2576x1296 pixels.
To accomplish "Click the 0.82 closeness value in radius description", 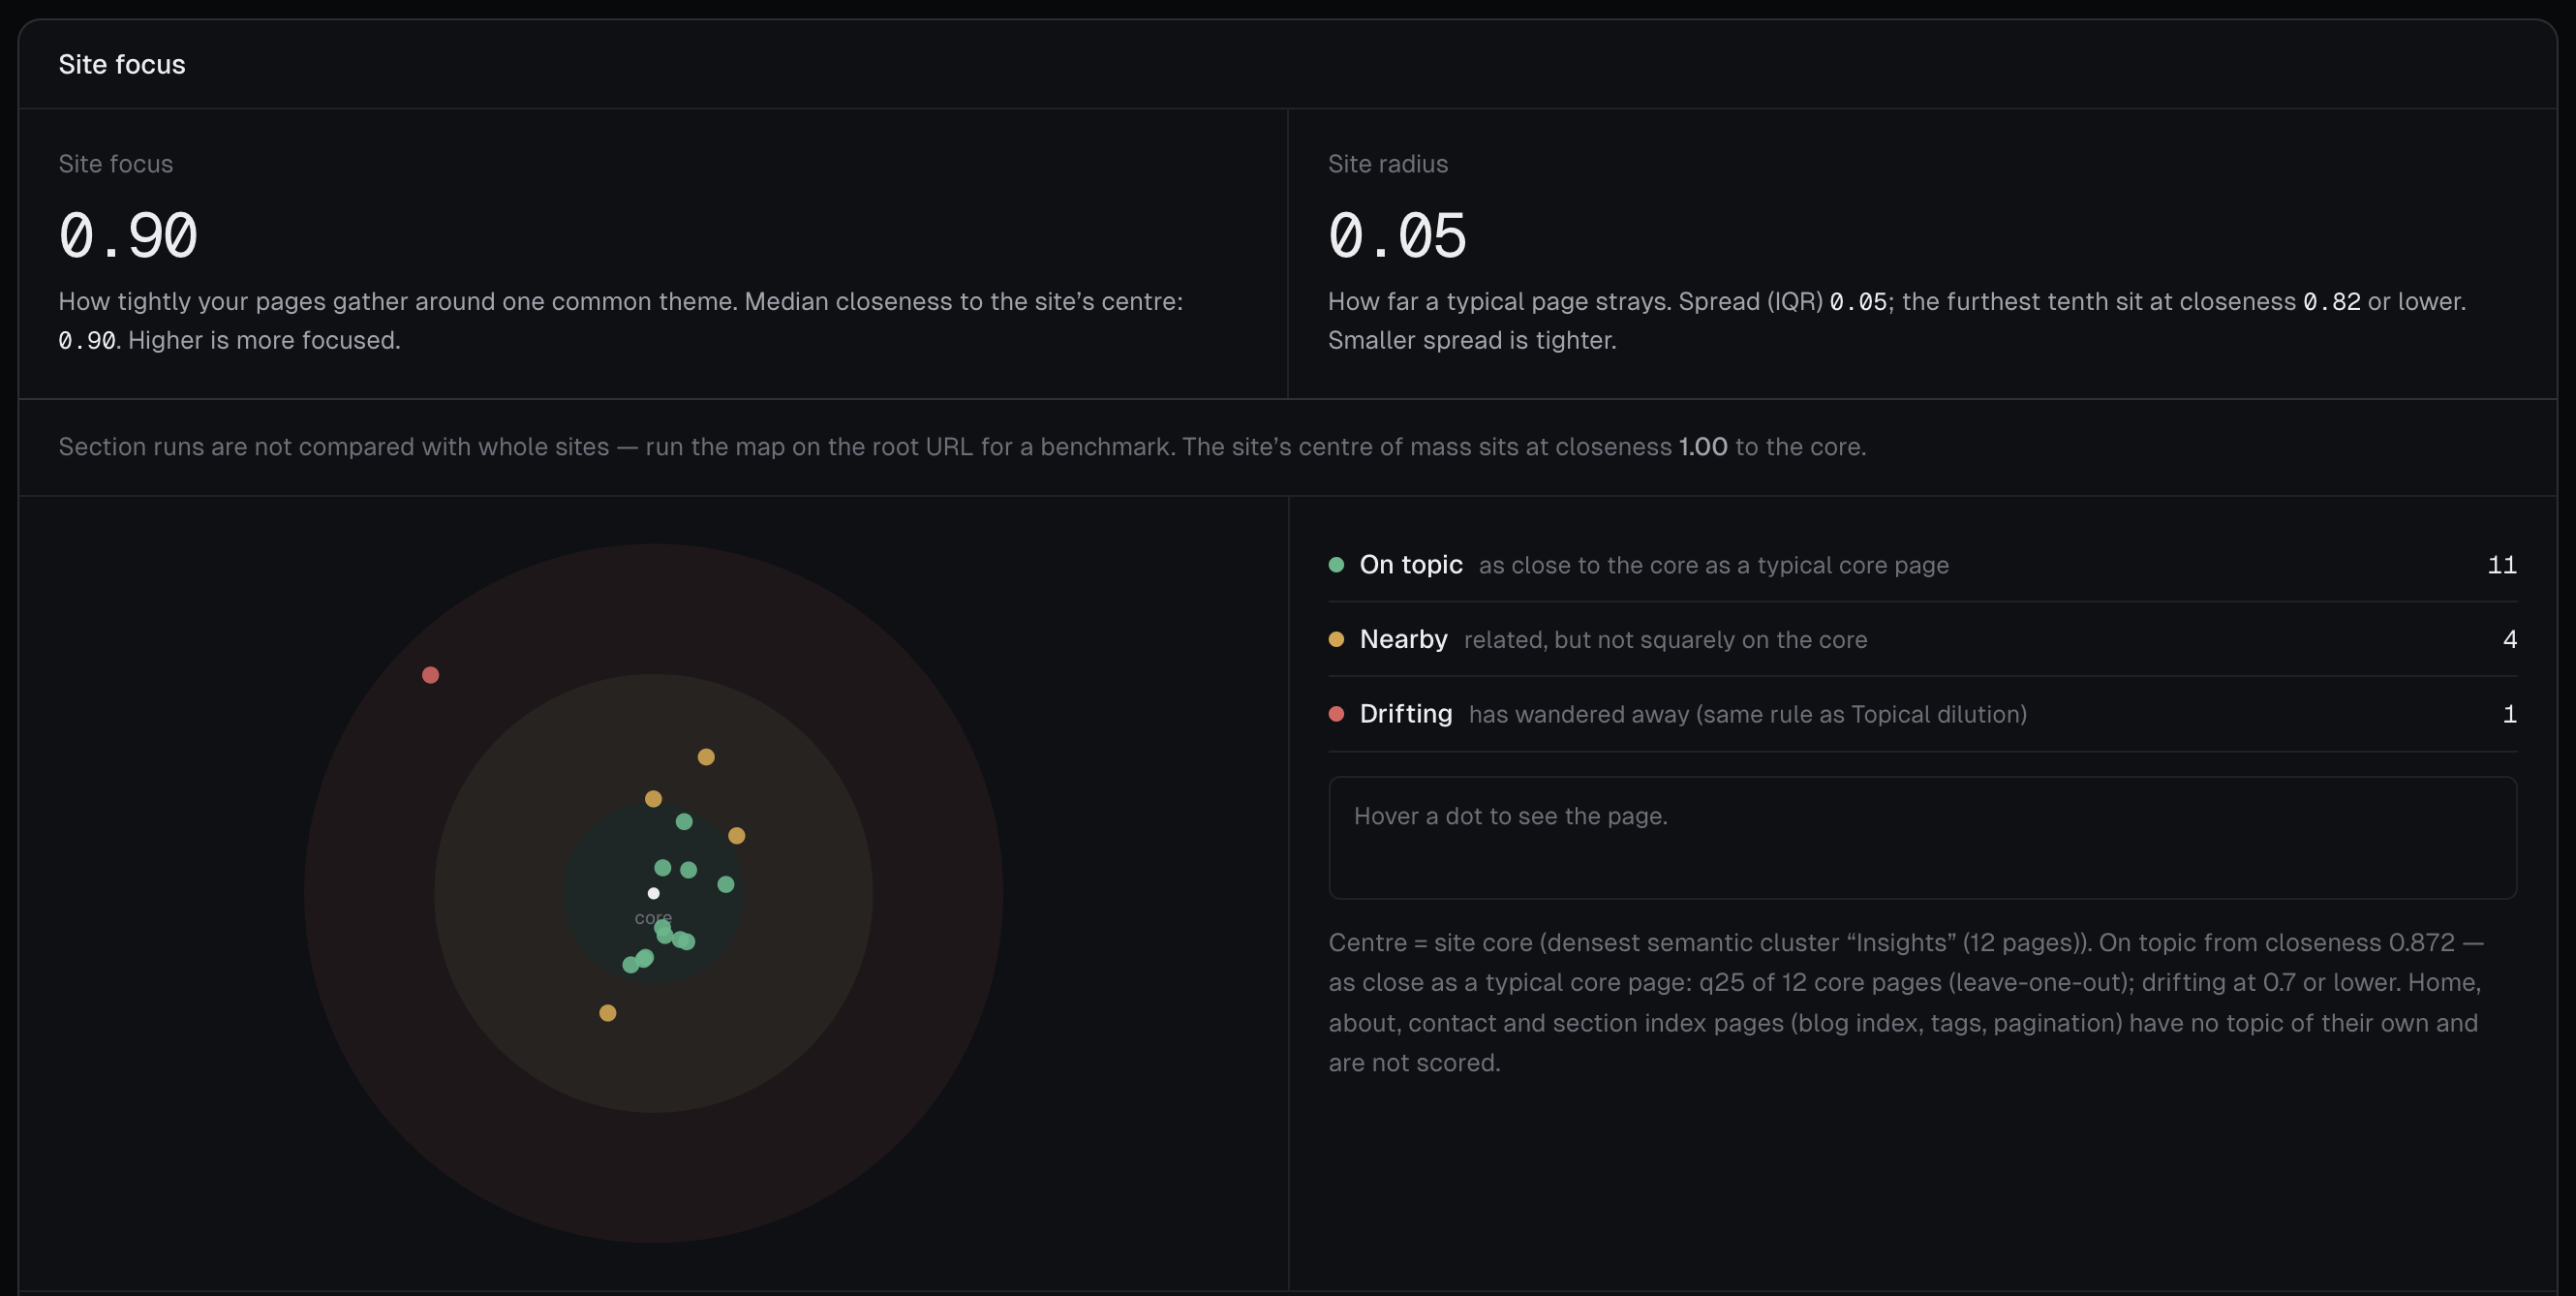I will 2331,302.
